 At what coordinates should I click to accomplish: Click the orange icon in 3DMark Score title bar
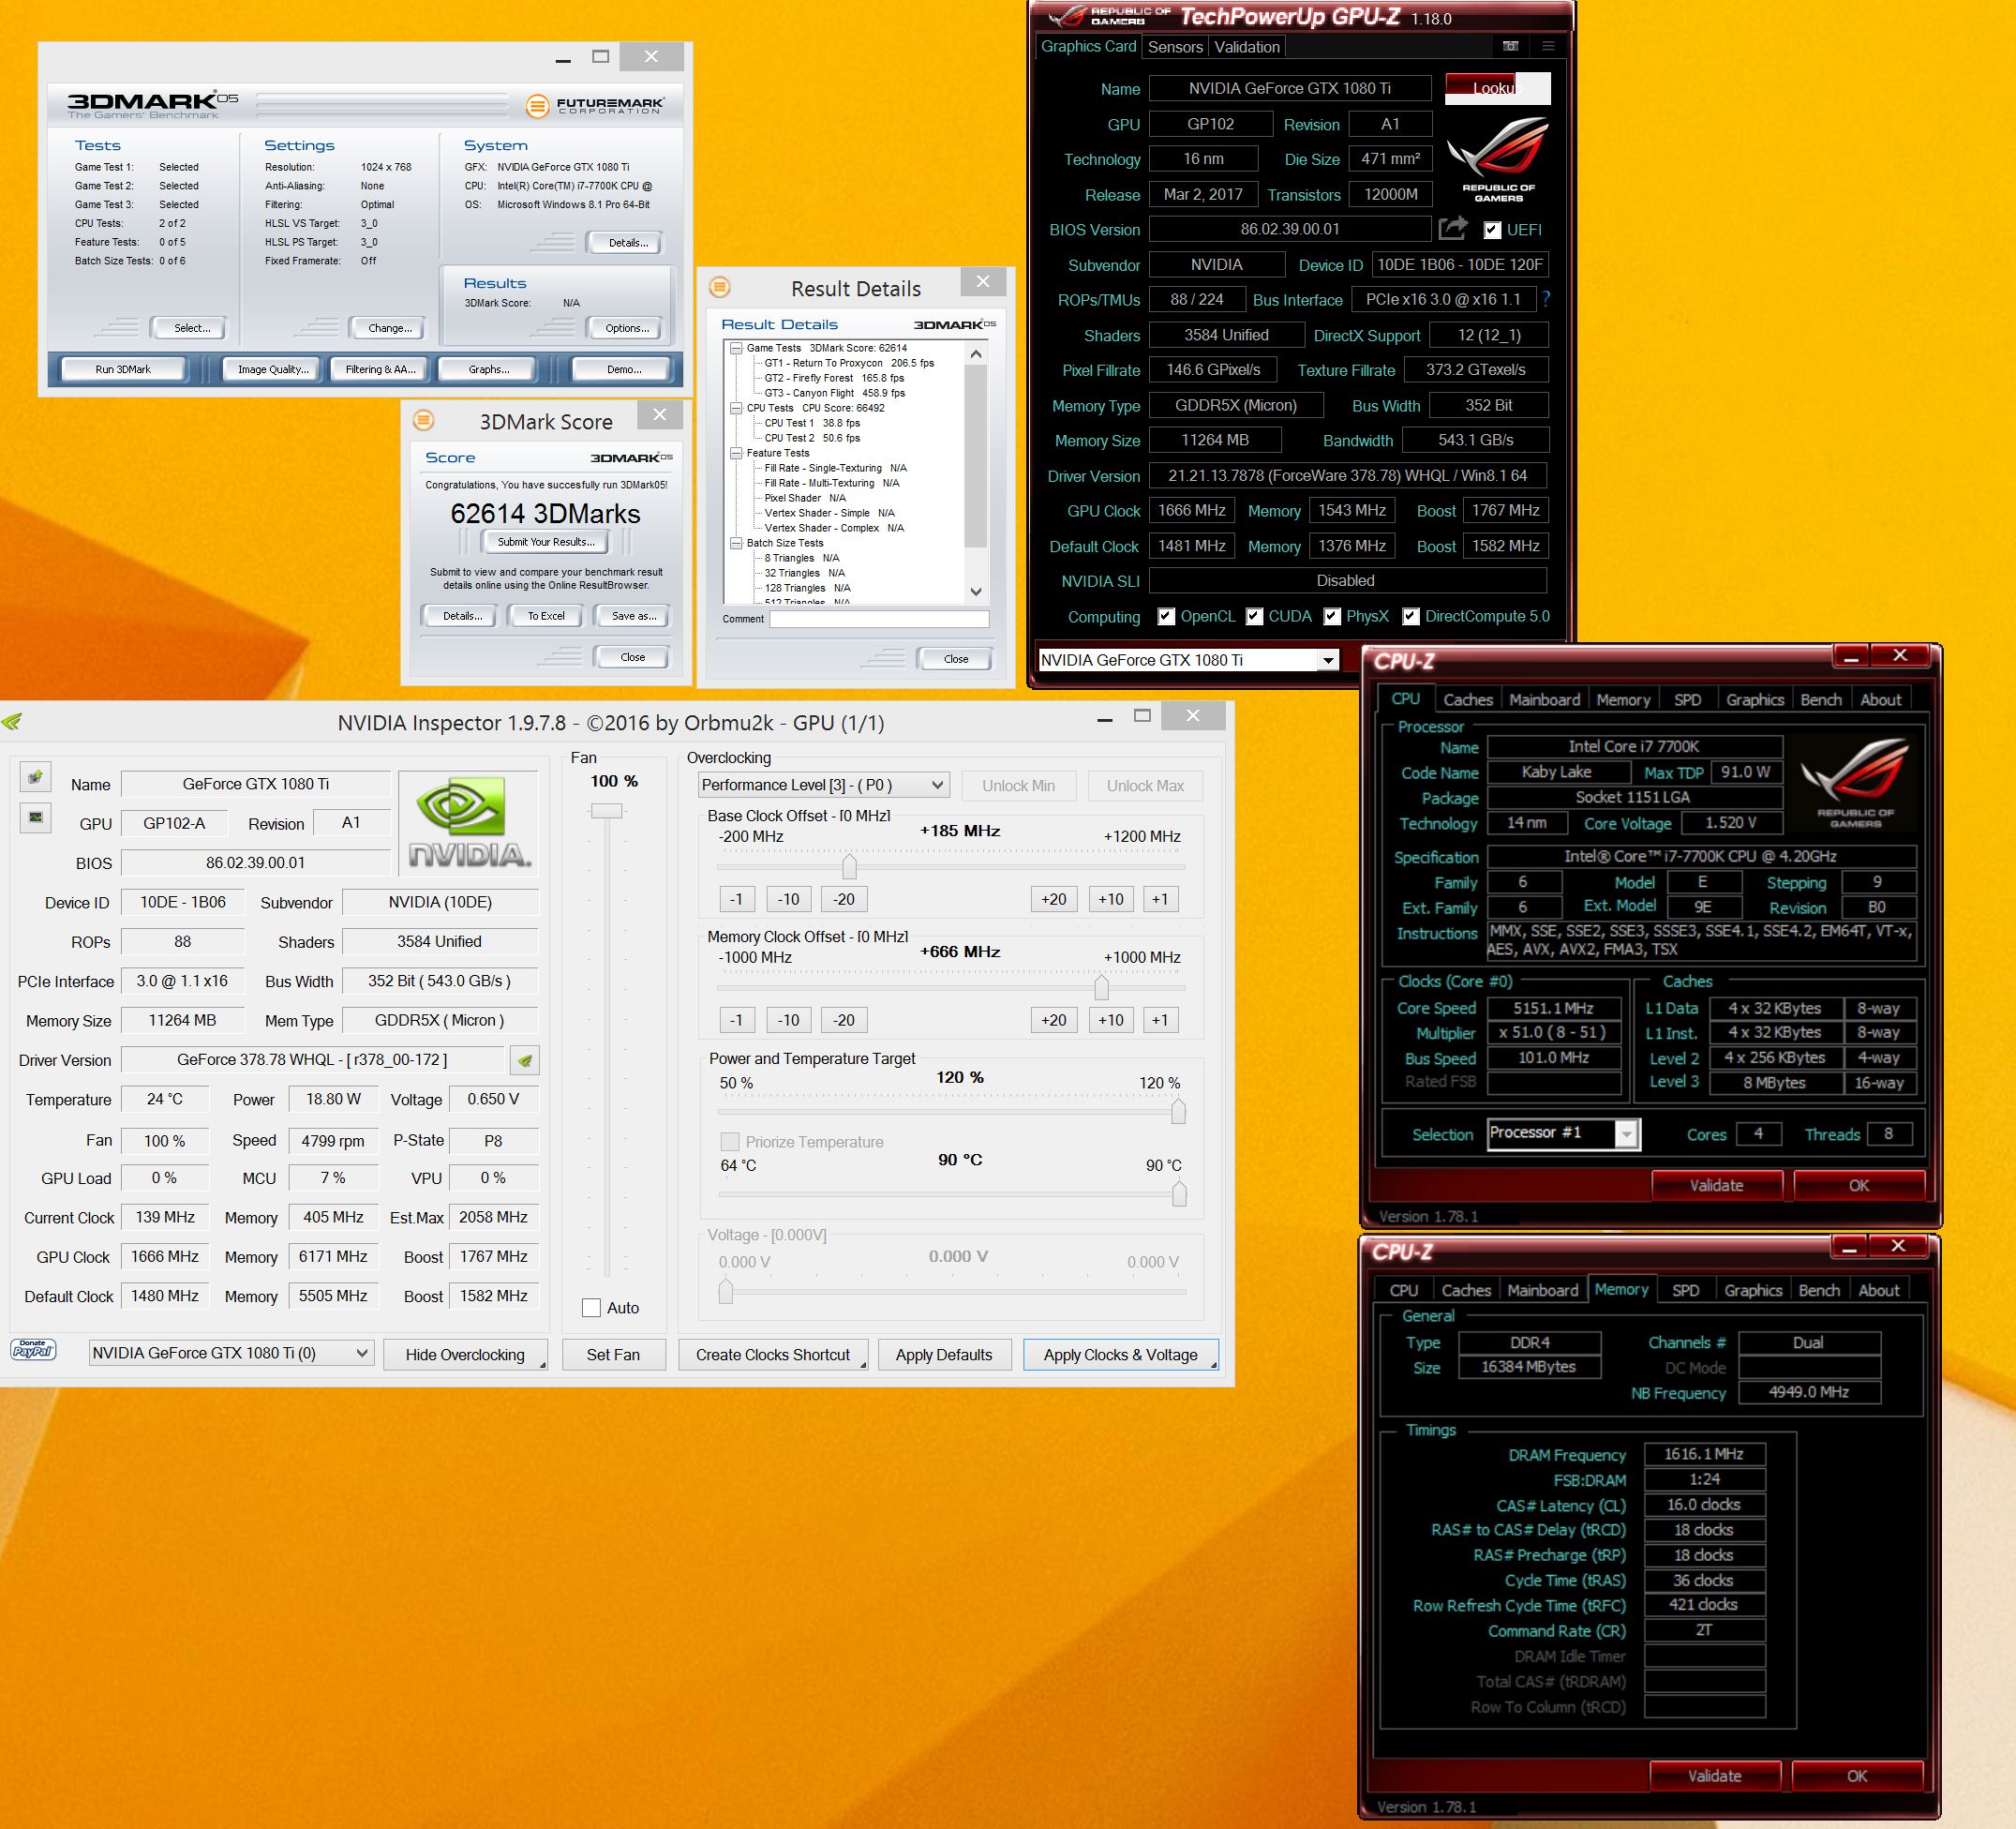point(424,420)
